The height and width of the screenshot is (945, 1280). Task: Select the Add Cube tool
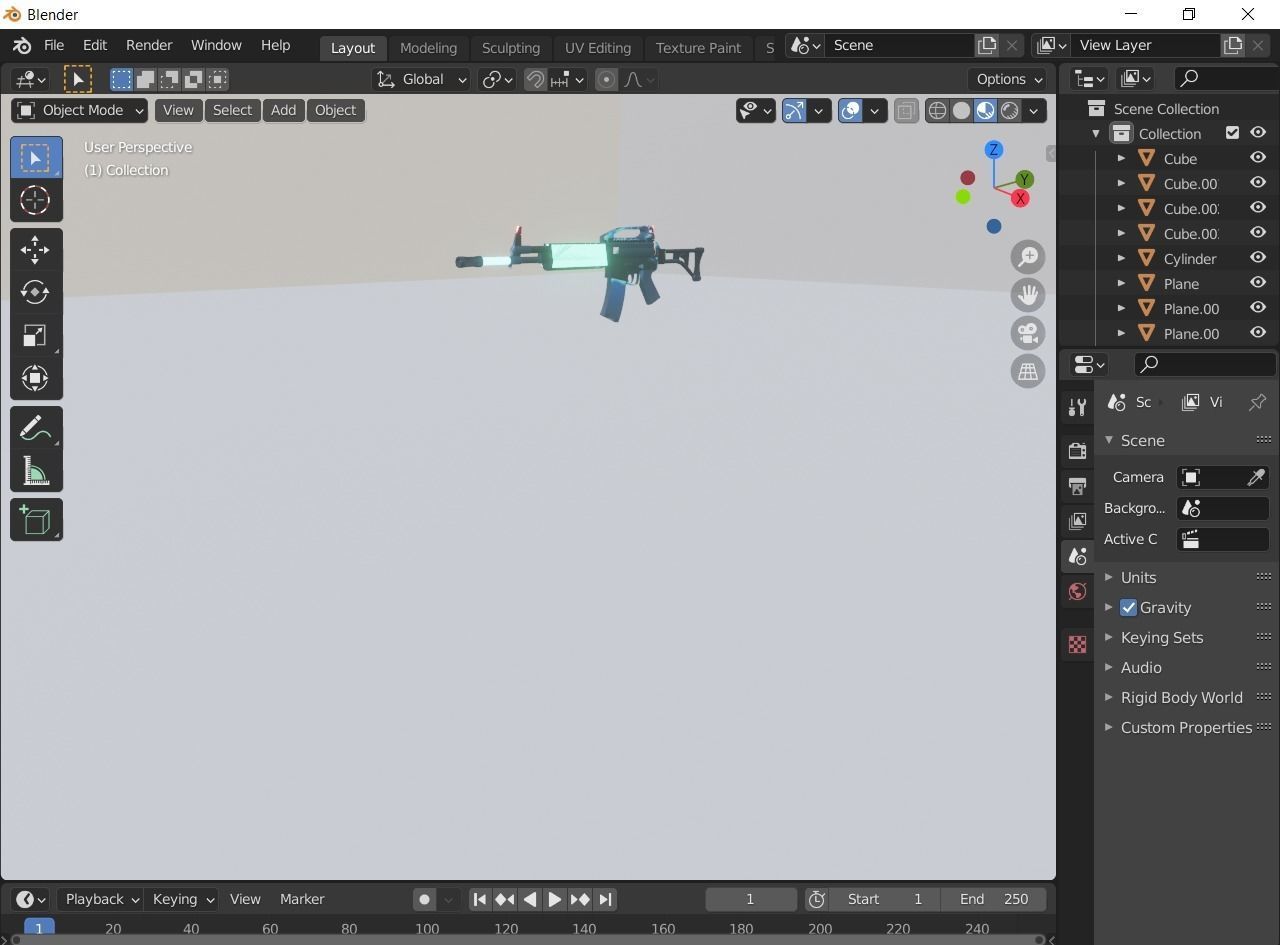coord(35,519)
